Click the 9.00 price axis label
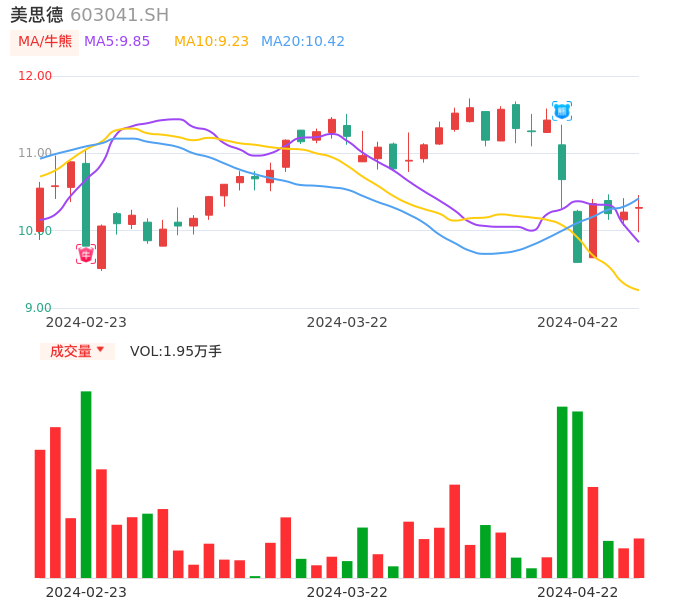 pos(38,308)
